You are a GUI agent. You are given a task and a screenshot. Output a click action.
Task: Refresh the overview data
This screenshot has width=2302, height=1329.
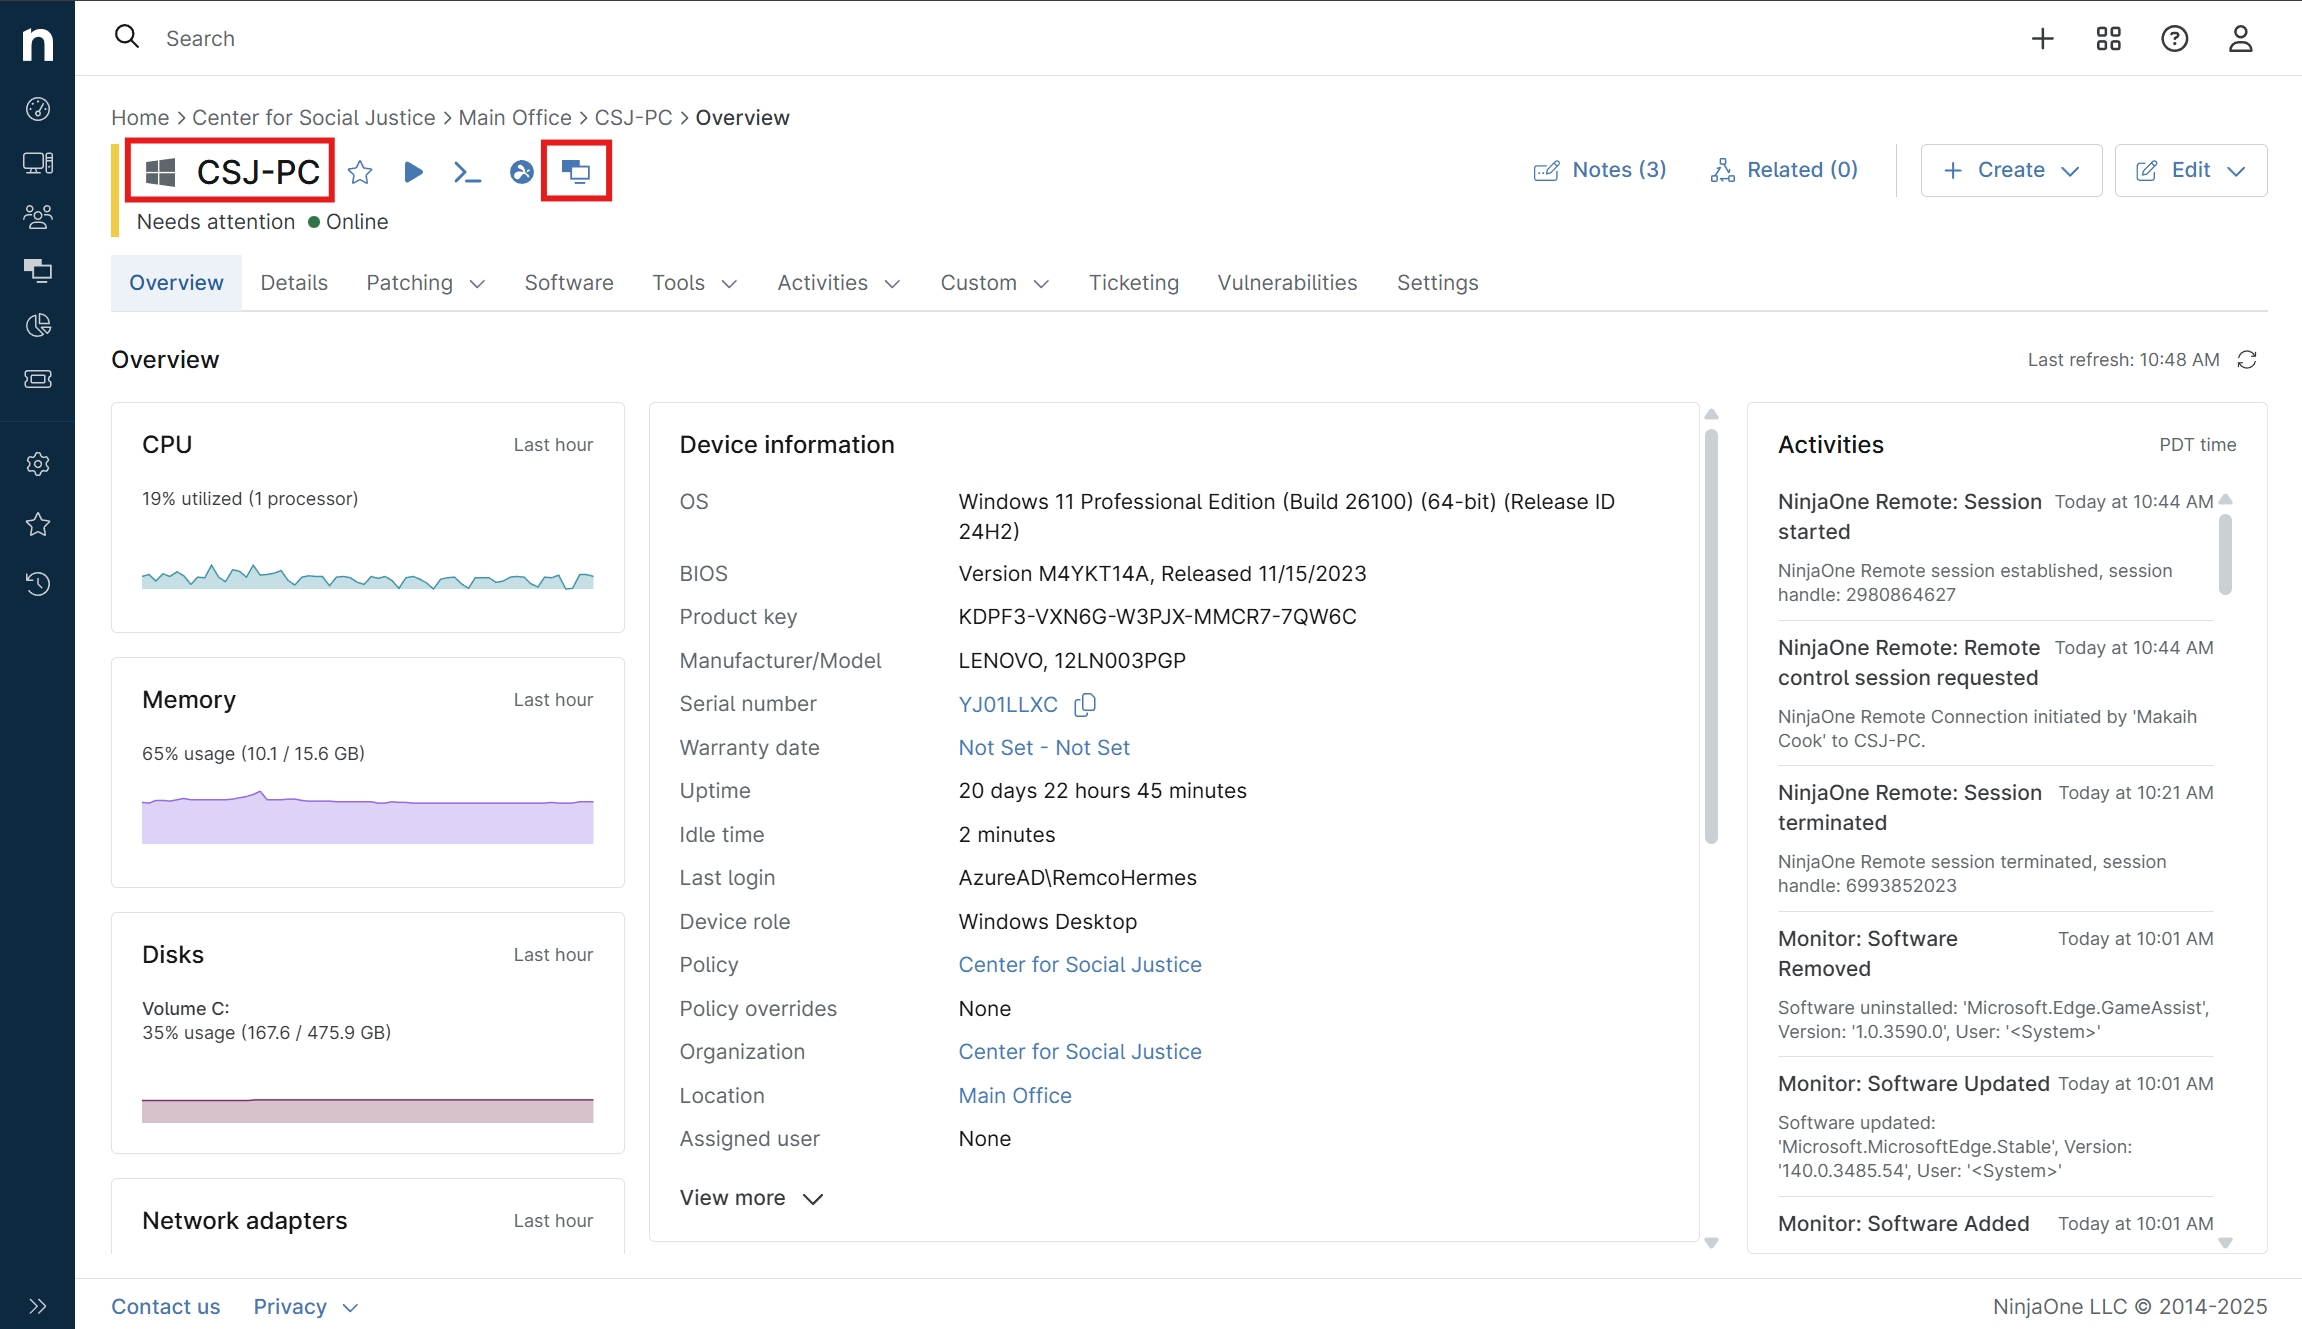[2247, 359]
